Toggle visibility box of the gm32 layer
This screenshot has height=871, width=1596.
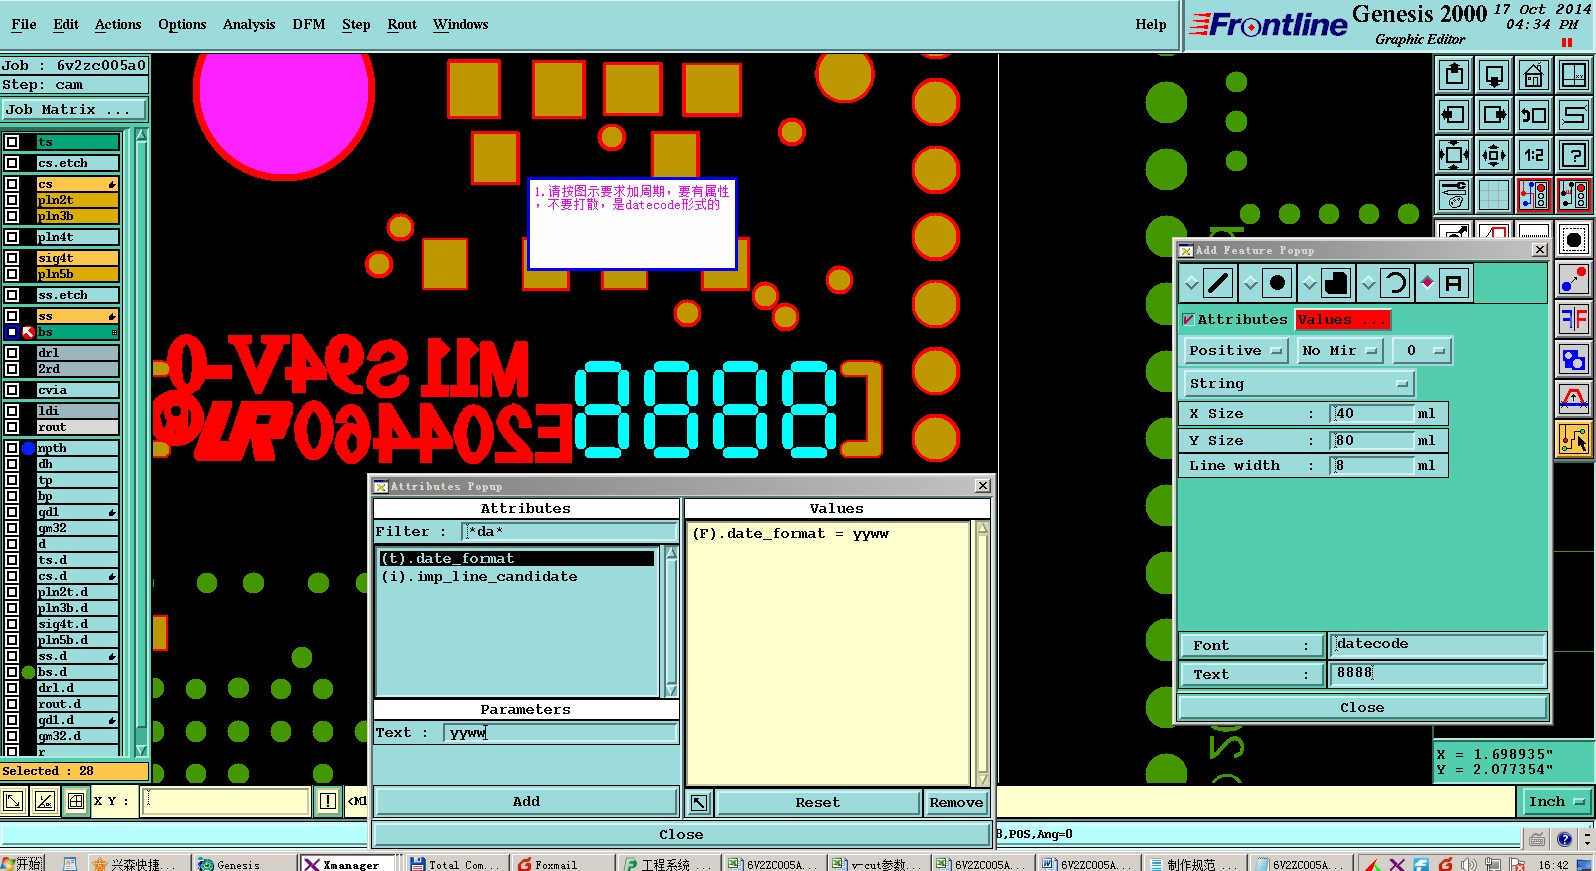(x=12, y=528)
